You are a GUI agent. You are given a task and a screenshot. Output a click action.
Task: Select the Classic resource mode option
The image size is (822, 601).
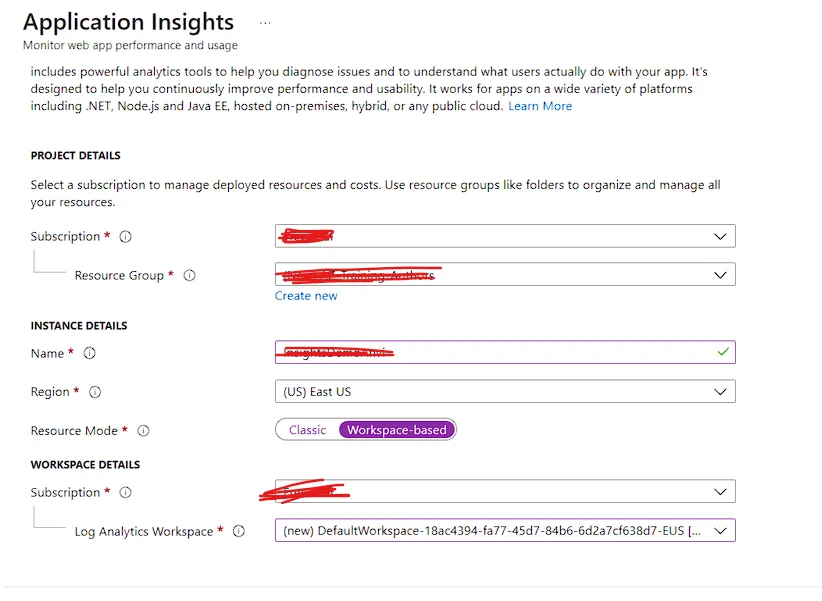click(307, 429)
